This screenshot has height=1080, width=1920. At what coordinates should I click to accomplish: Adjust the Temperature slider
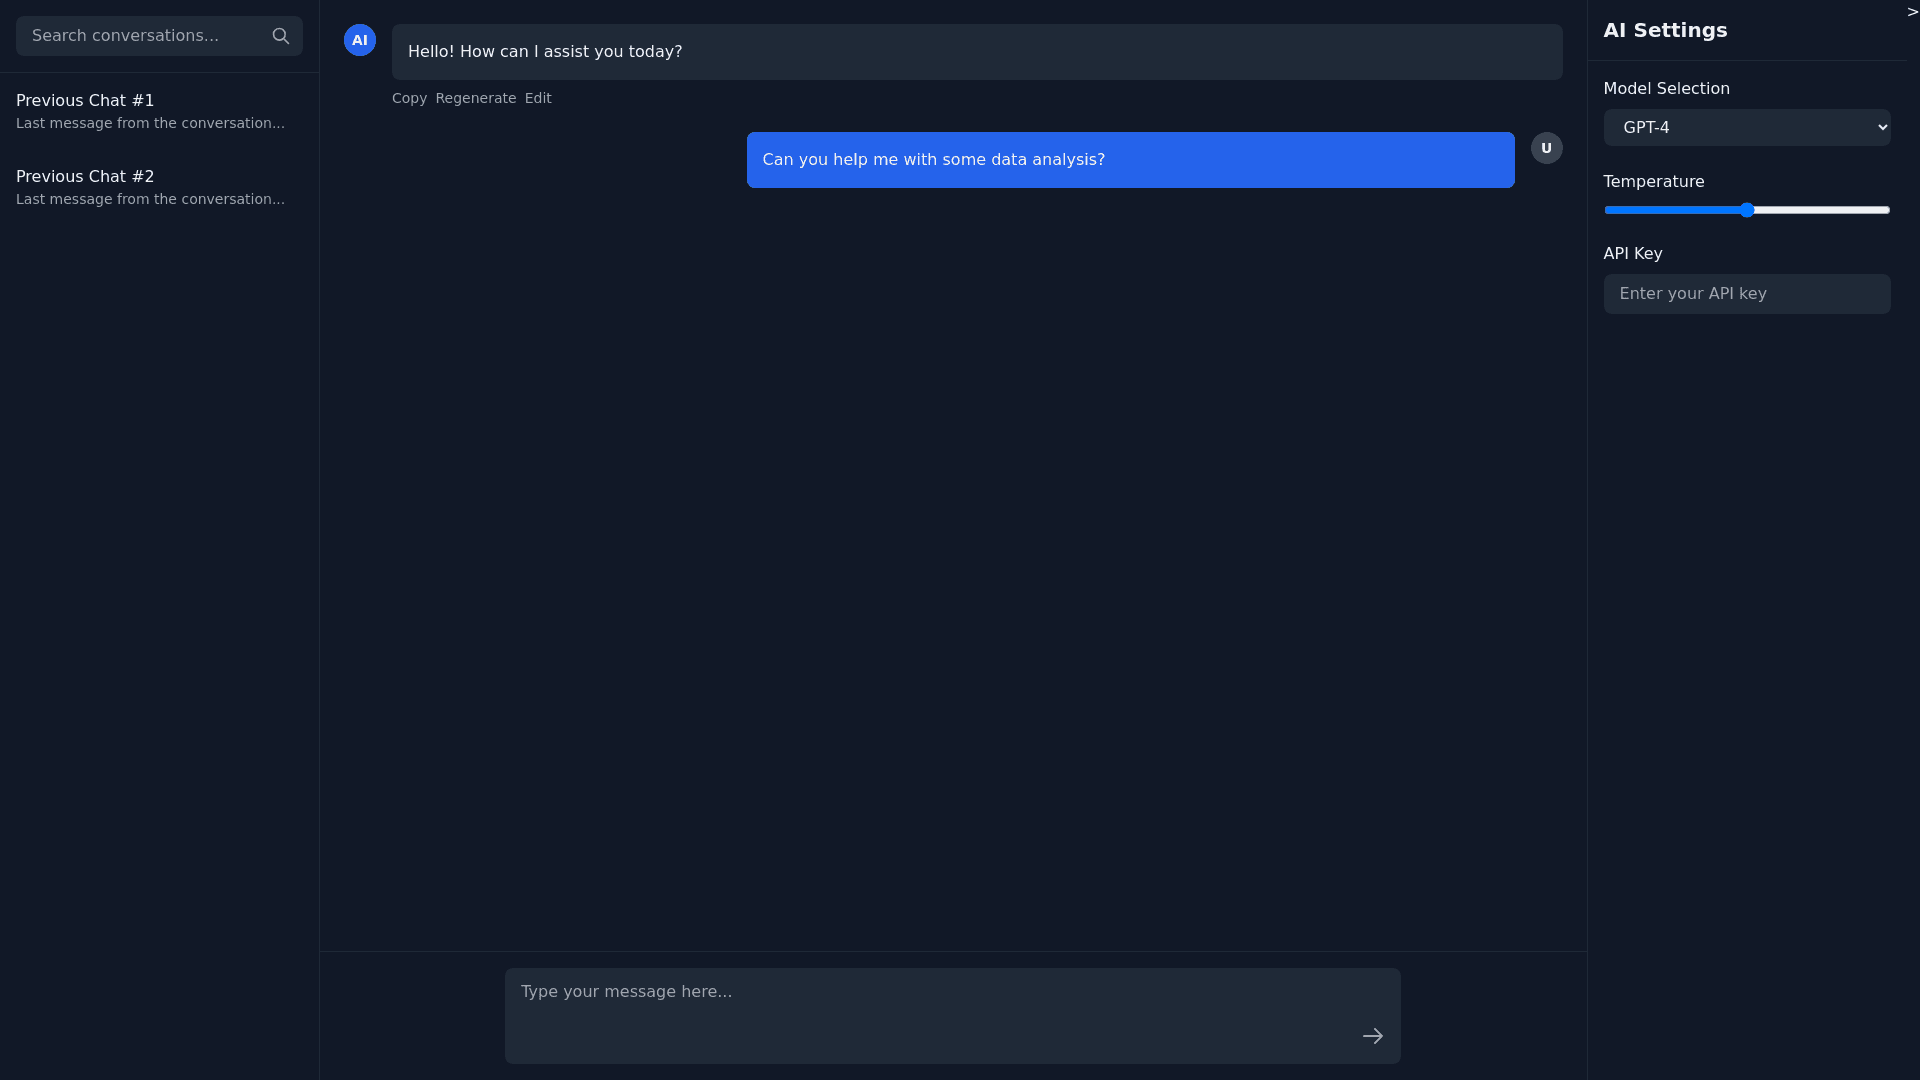1746,210
